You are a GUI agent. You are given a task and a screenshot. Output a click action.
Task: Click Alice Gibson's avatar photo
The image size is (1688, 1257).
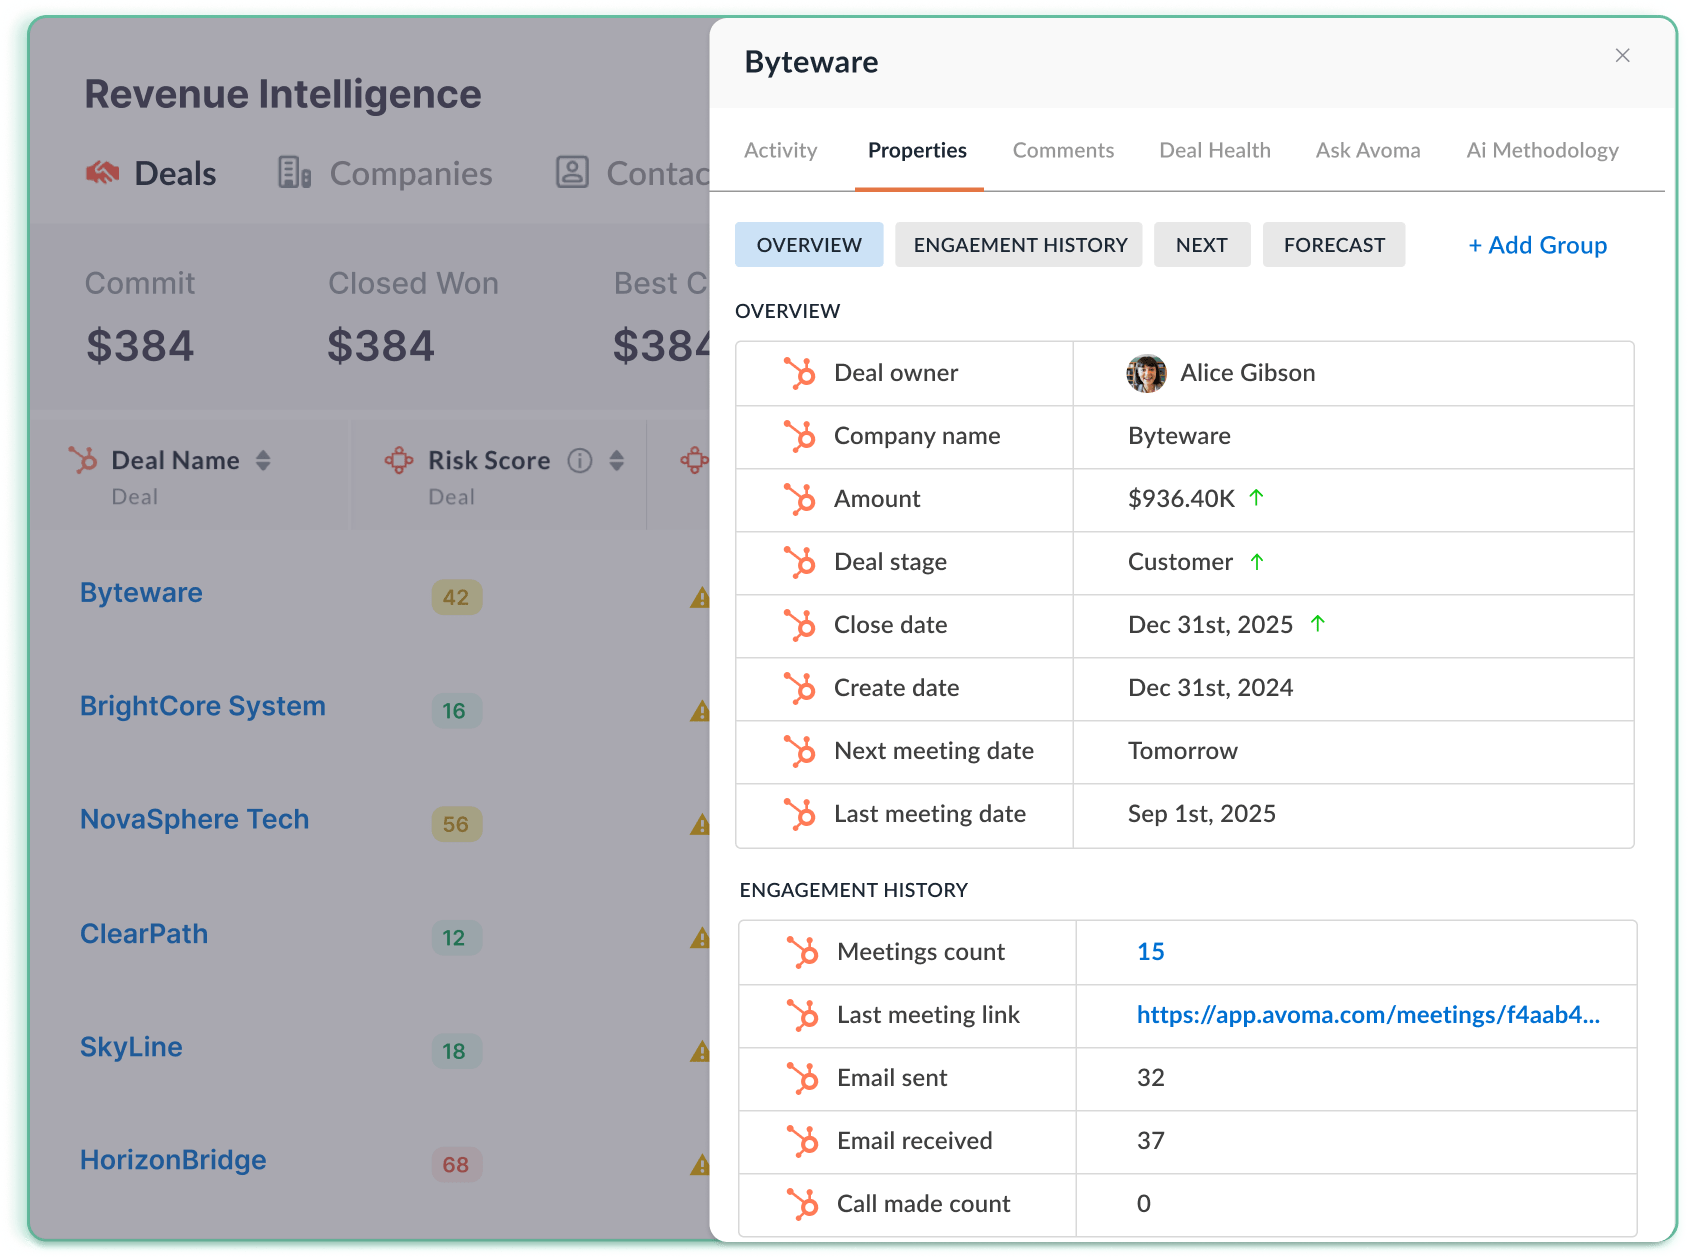click(1146, 373)
